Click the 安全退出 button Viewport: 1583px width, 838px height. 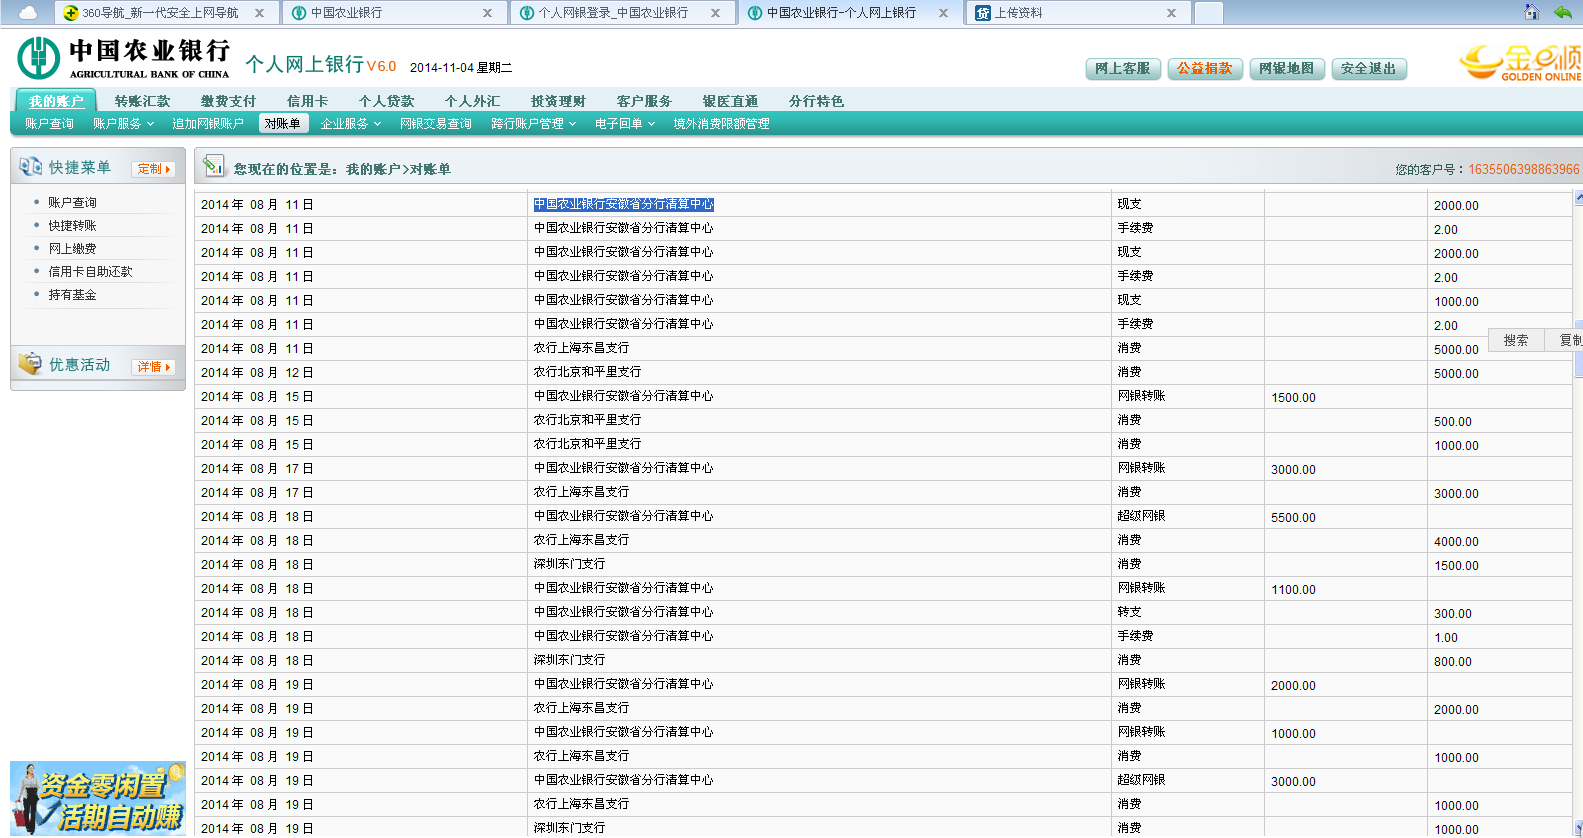point(1368,68)
